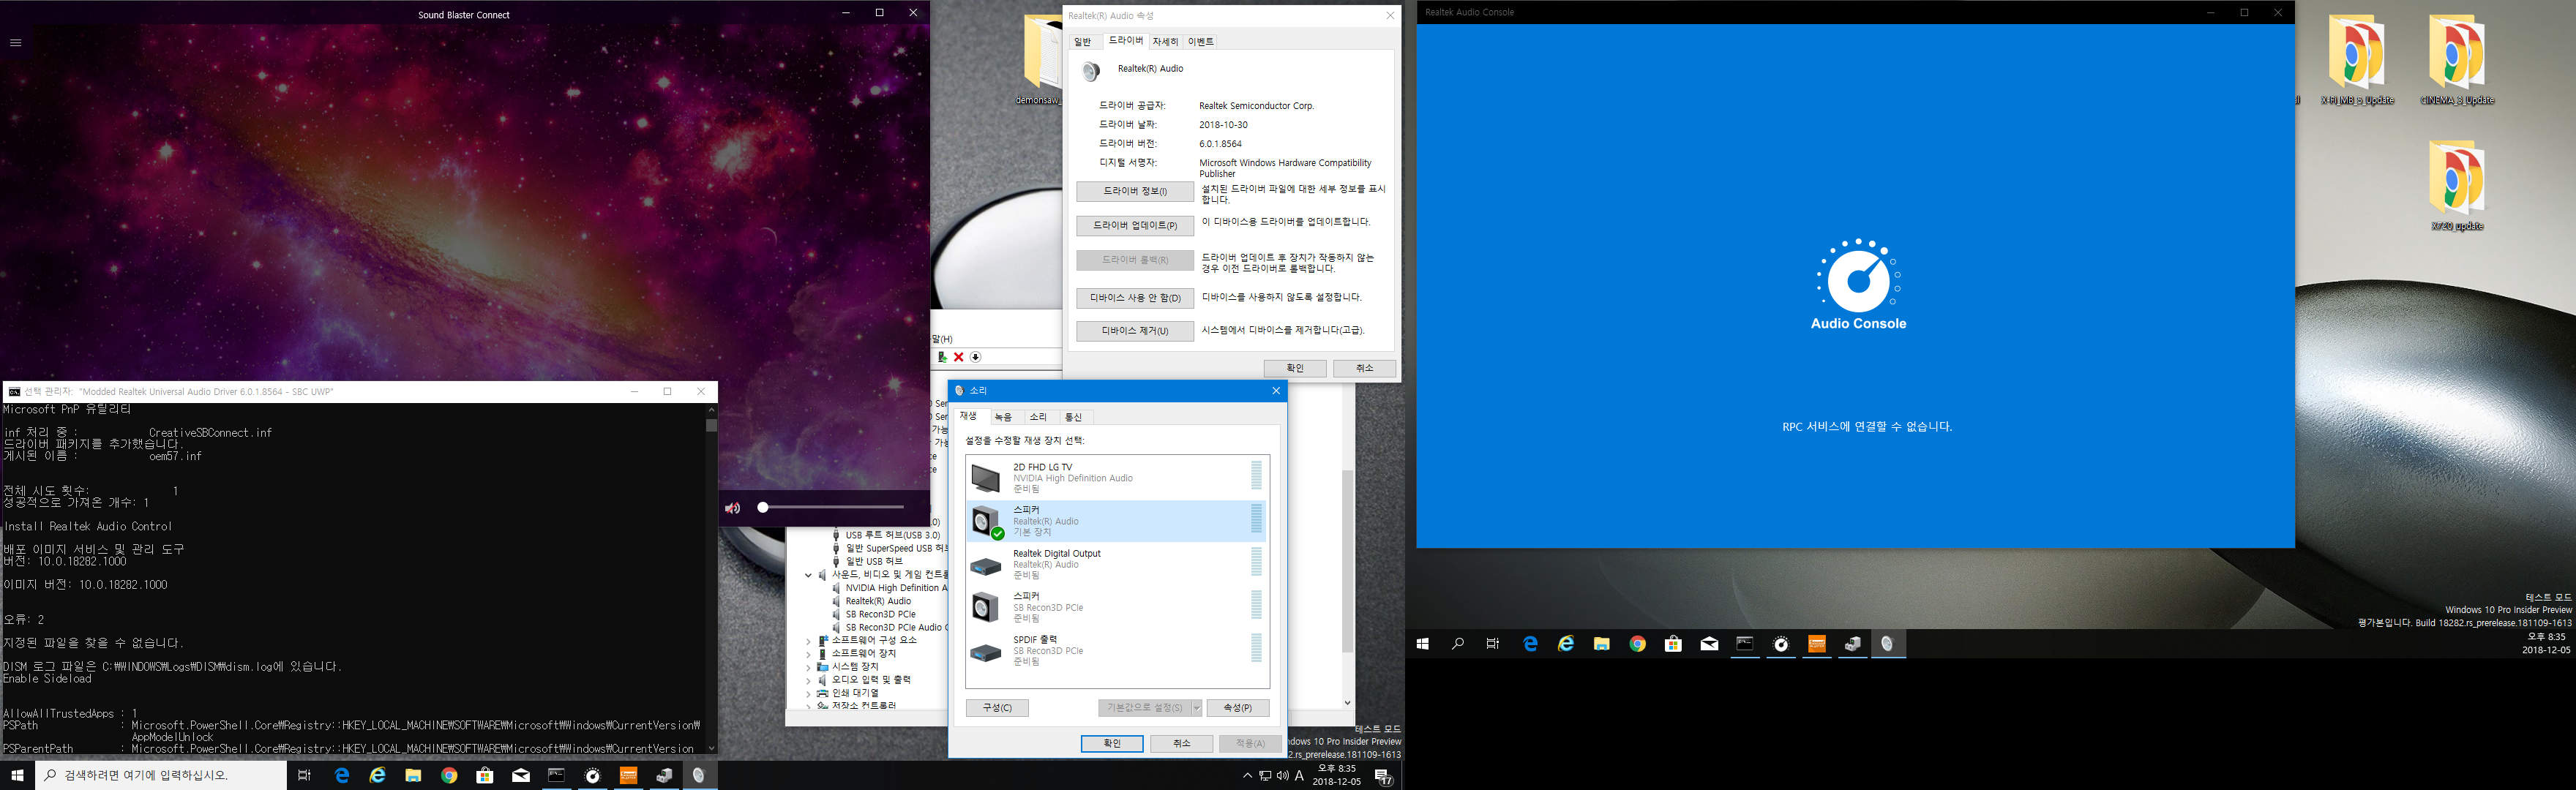The height and width of the screenshot is (790, 2576).
Task: Open the Sound Blaster Connect hamburger menu
Action: (15, 43)
